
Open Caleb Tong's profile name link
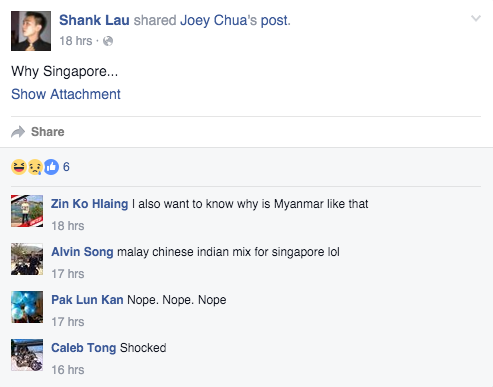click(84, 348)
